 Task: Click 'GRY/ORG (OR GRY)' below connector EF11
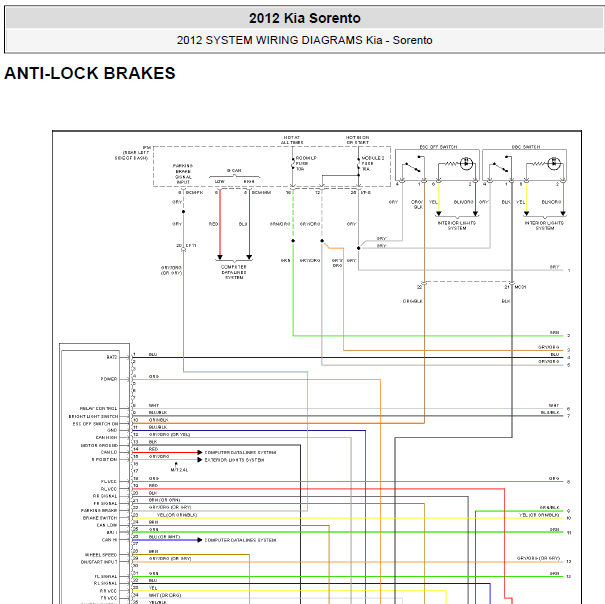click(x=171, y=270)
